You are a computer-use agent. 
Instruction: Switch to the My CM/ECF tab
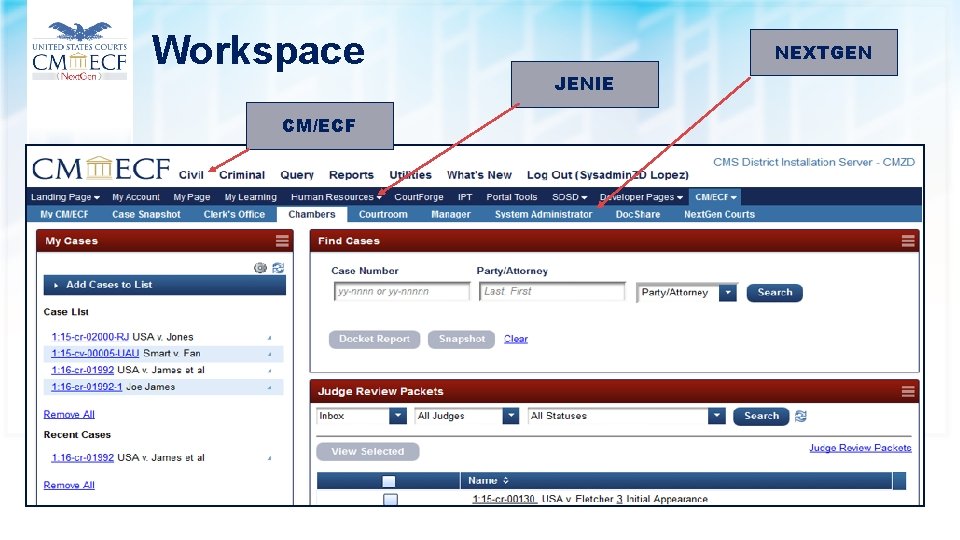[64, 214]
